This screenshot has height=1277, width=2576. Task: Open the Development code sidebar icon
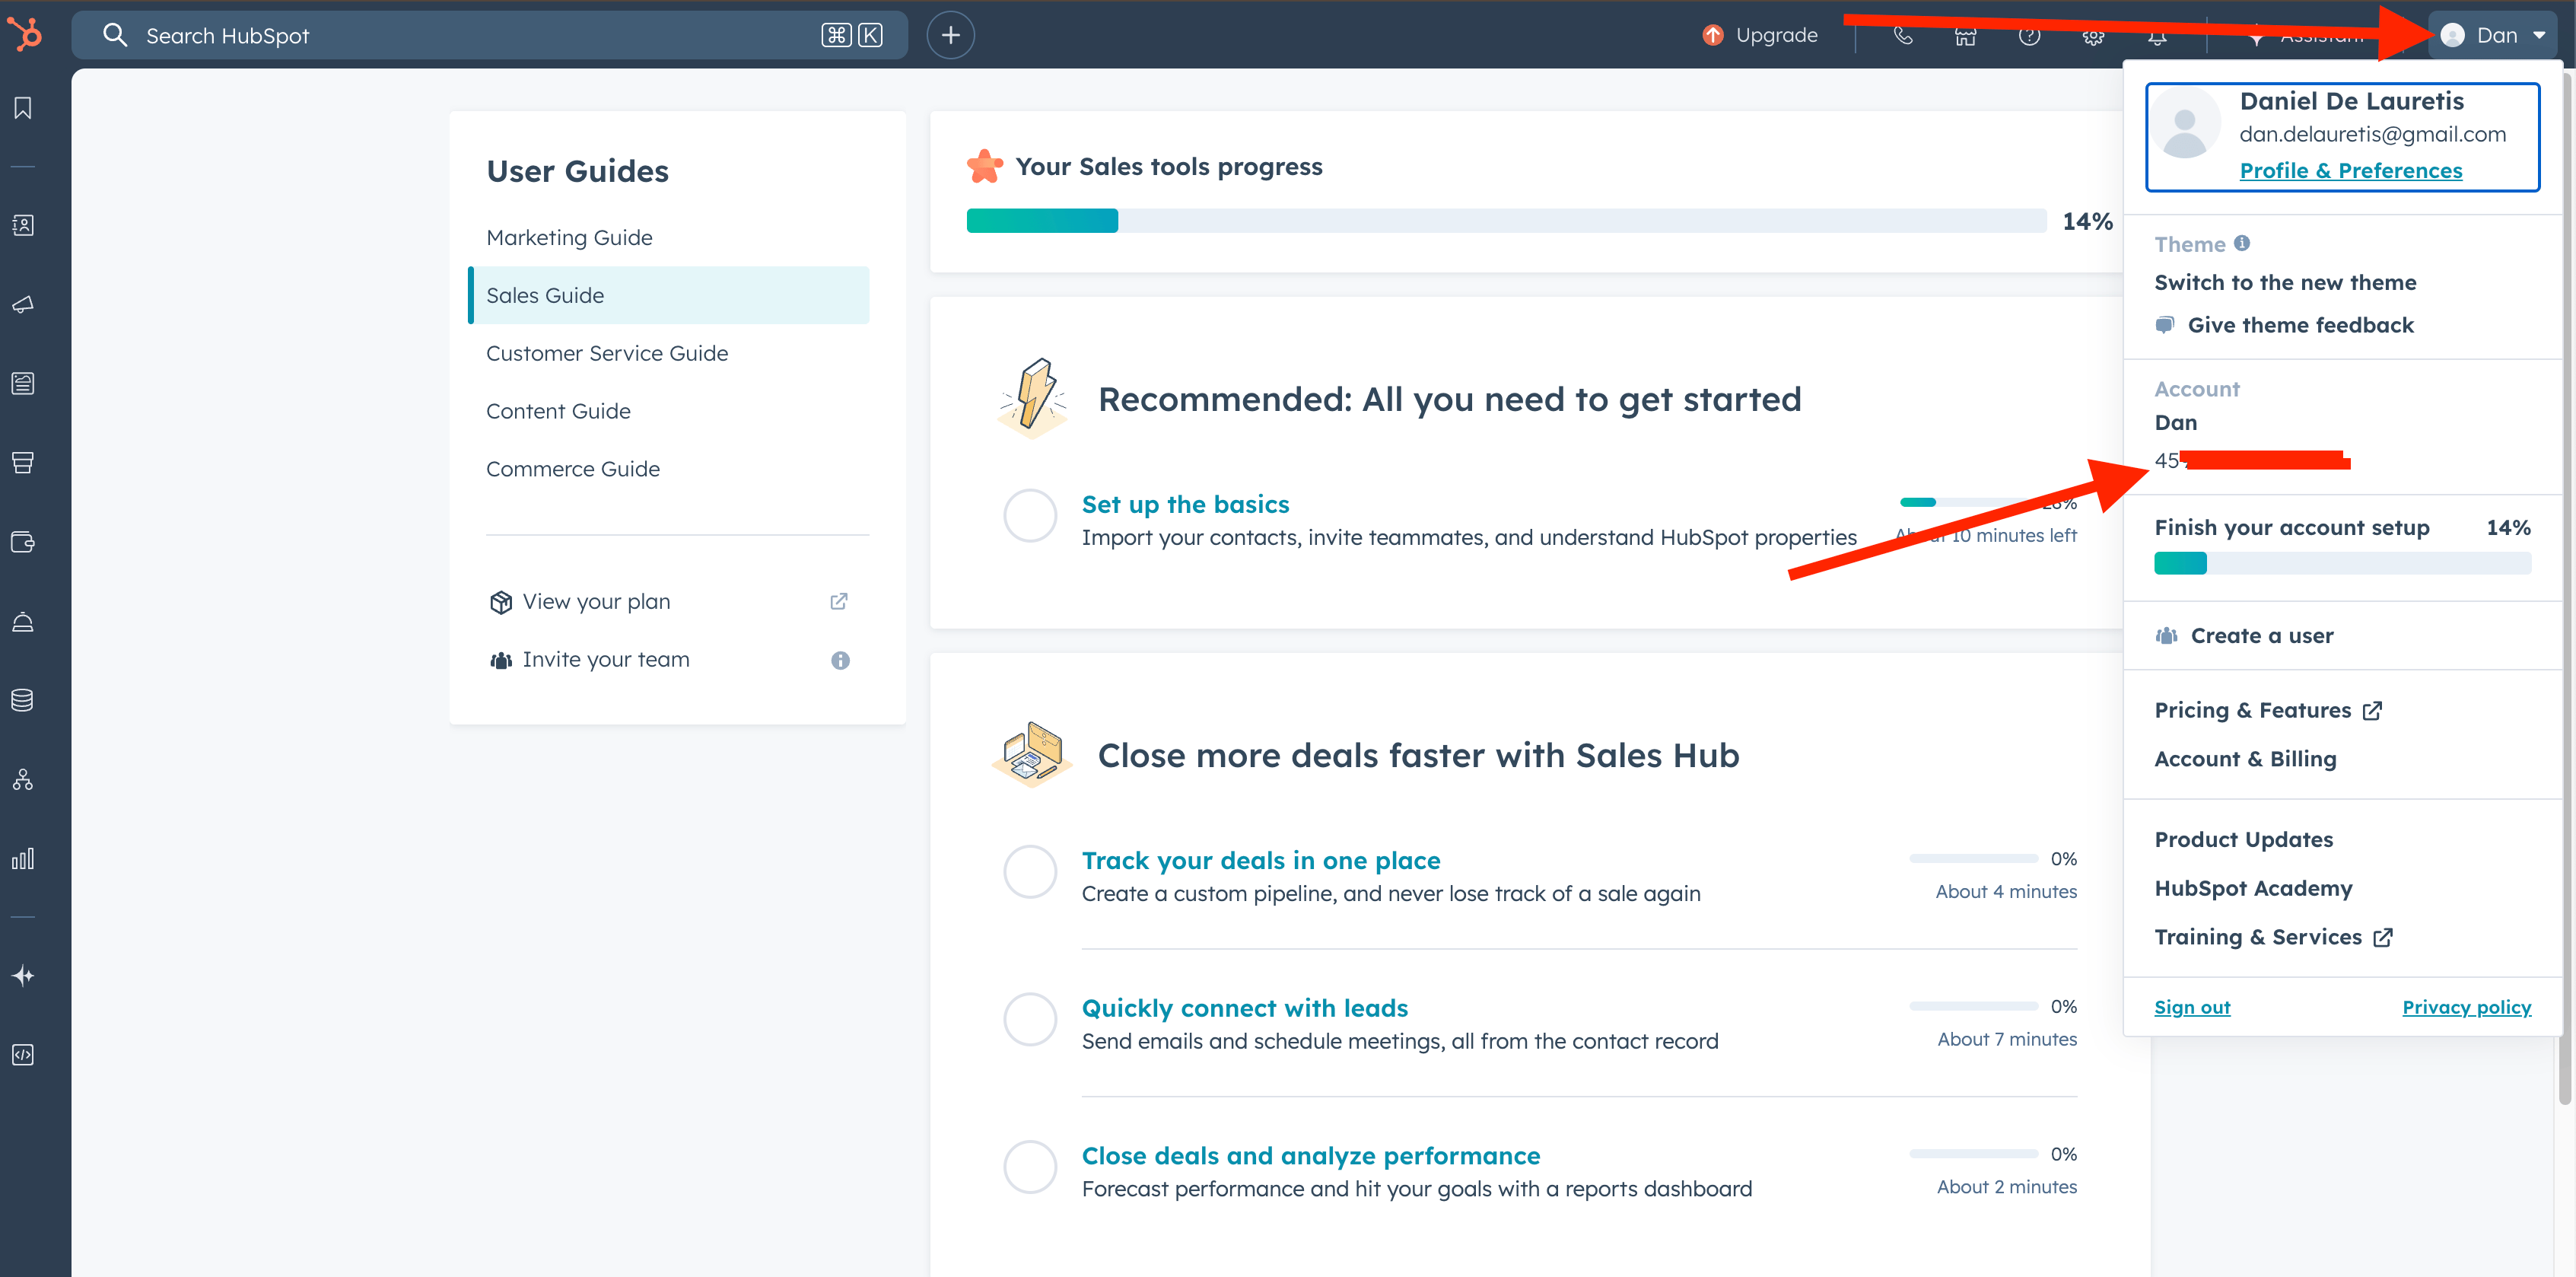coord(23,1055)
